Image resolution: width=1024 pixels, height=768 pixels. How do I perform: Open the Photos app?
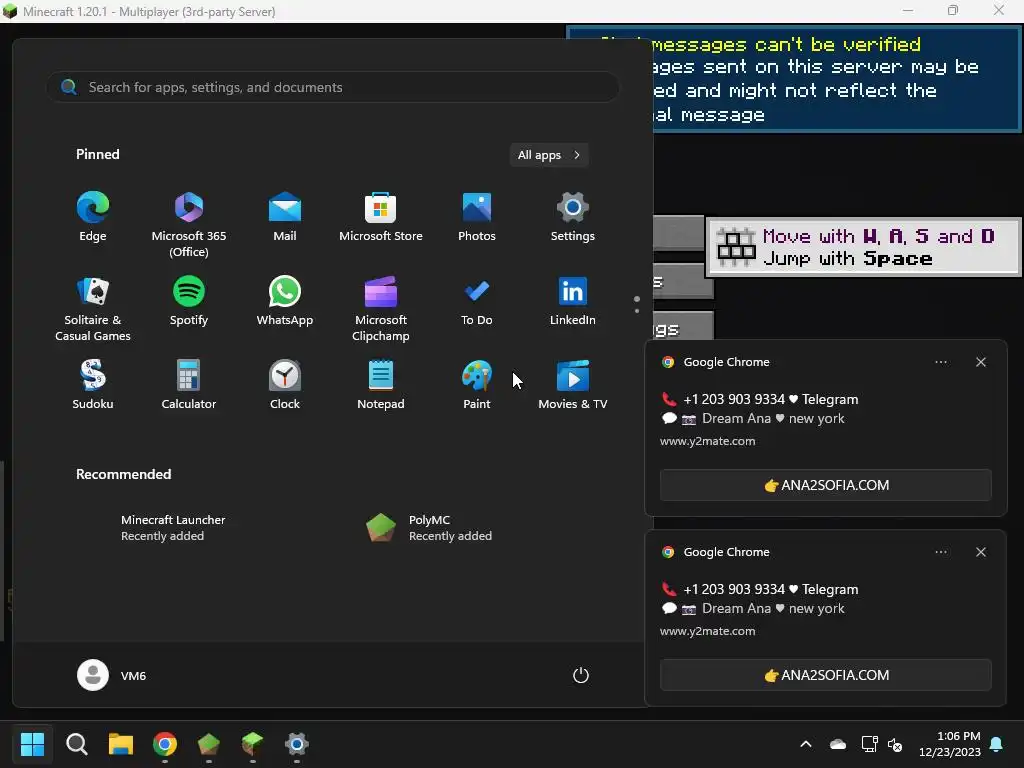coord(477,217)
